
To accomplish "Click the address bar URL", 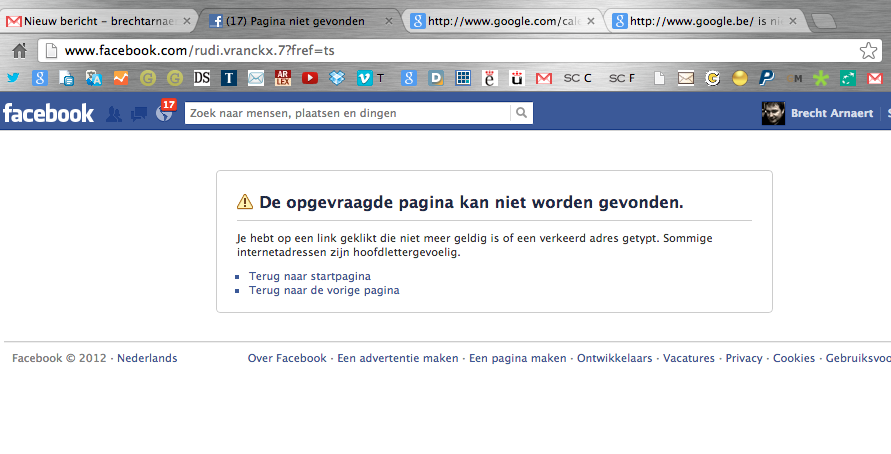I will (x=199, y=51).
